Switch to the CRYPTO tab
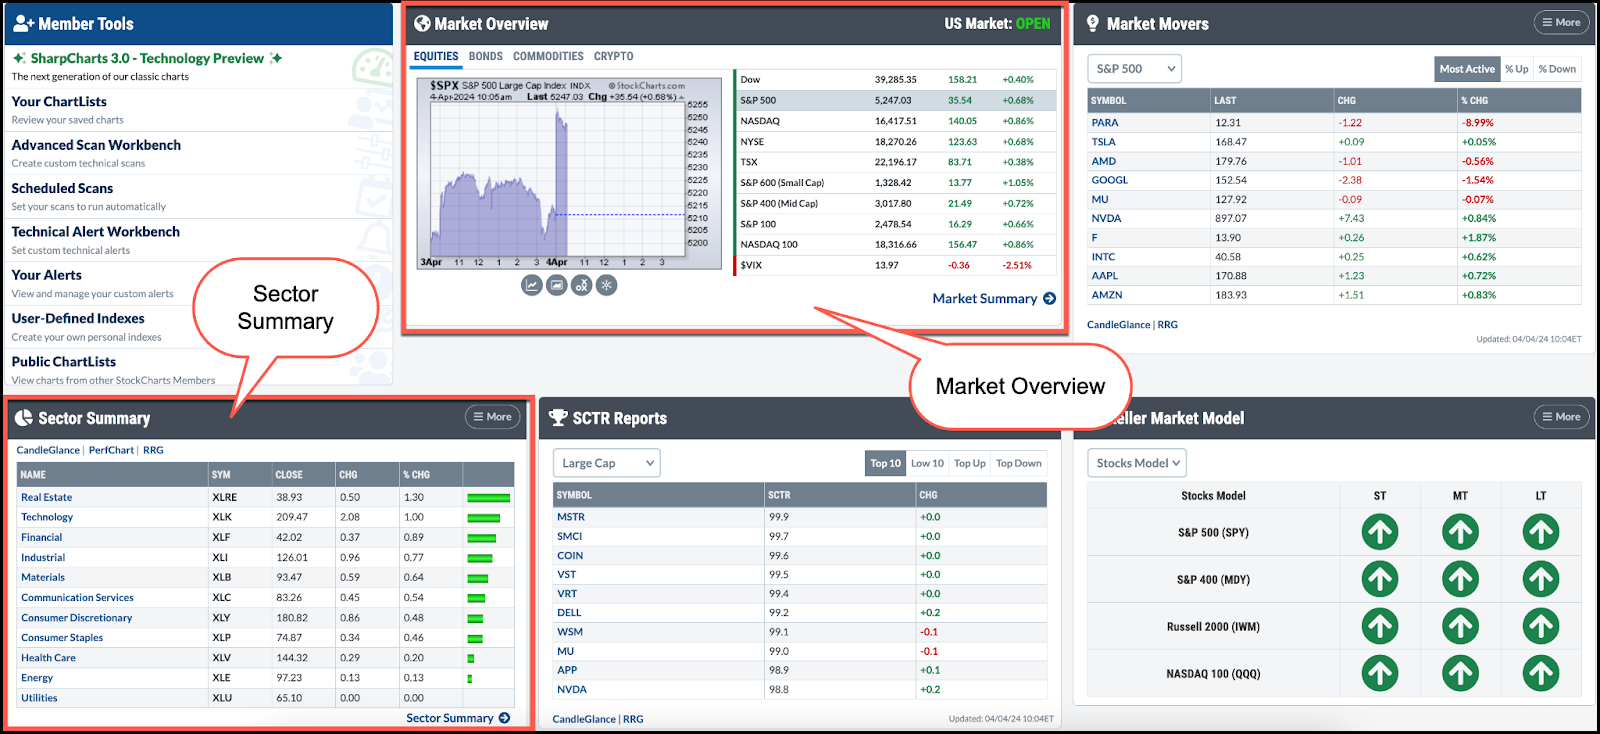1600x734 pixels. [x=613, y=56]
